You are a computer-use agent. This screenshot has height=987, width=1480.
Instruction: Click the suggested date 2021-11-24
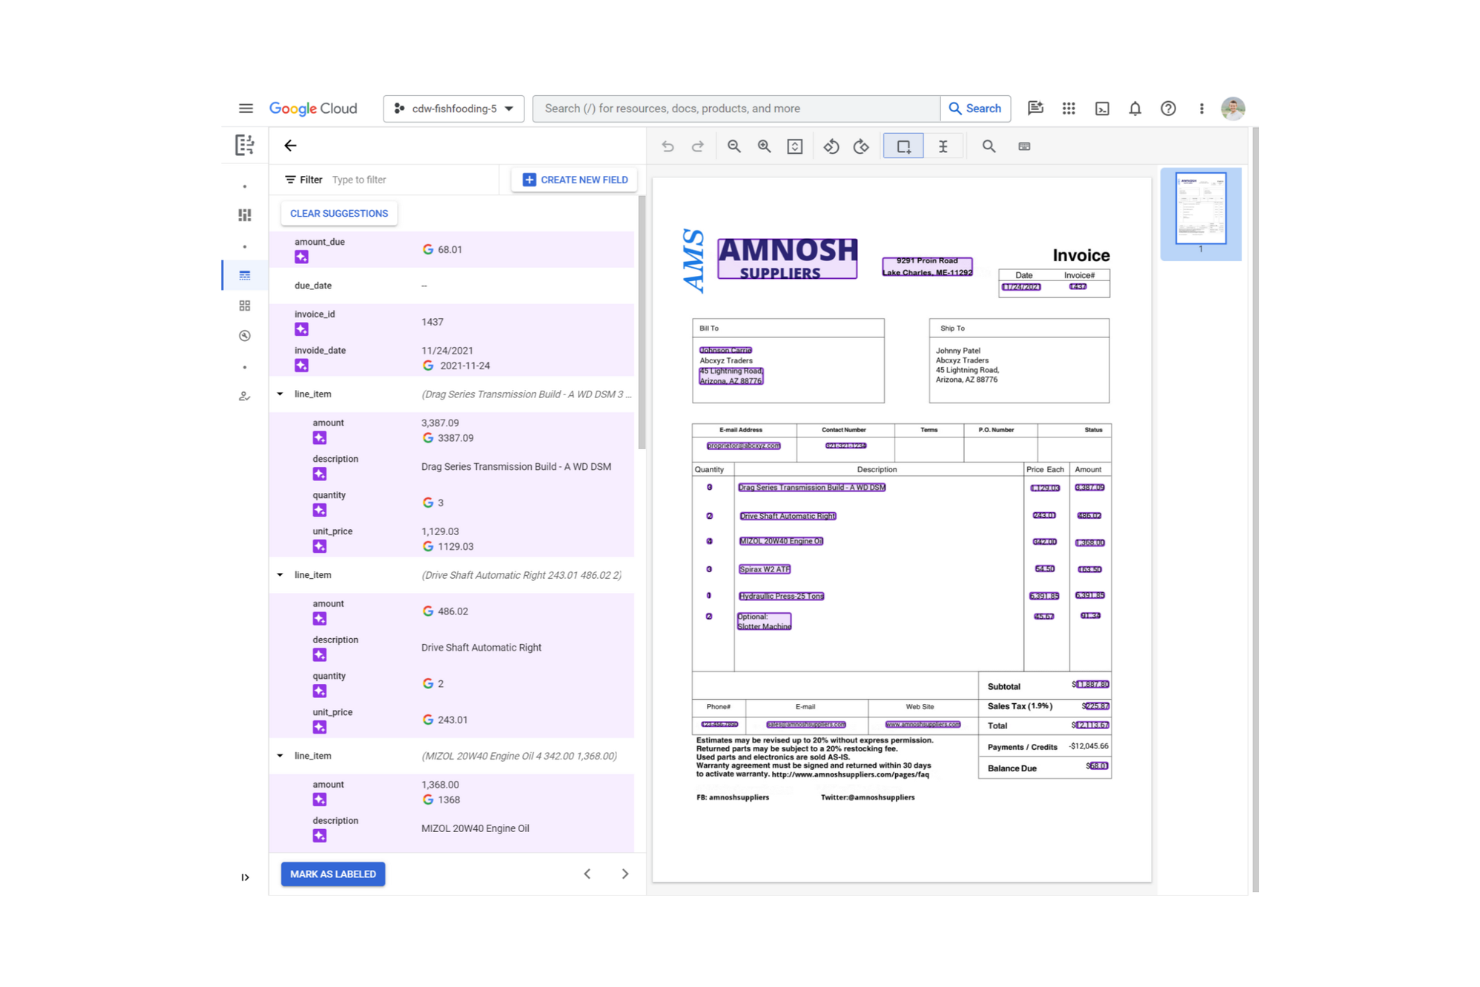tap(465, 366)
